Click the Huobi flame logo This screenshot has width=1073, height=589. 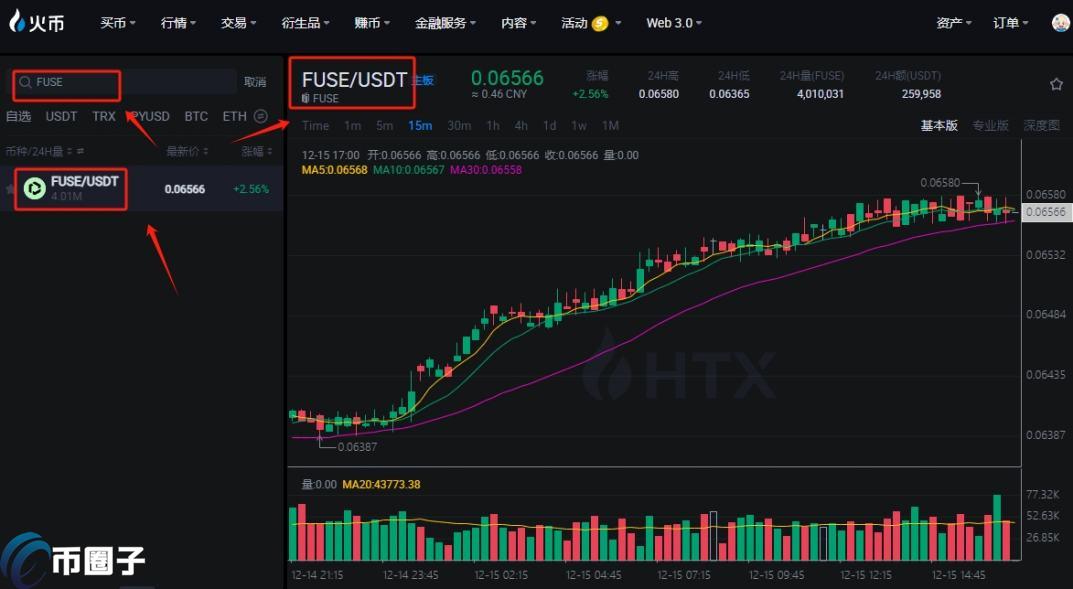tap(17, 21)
